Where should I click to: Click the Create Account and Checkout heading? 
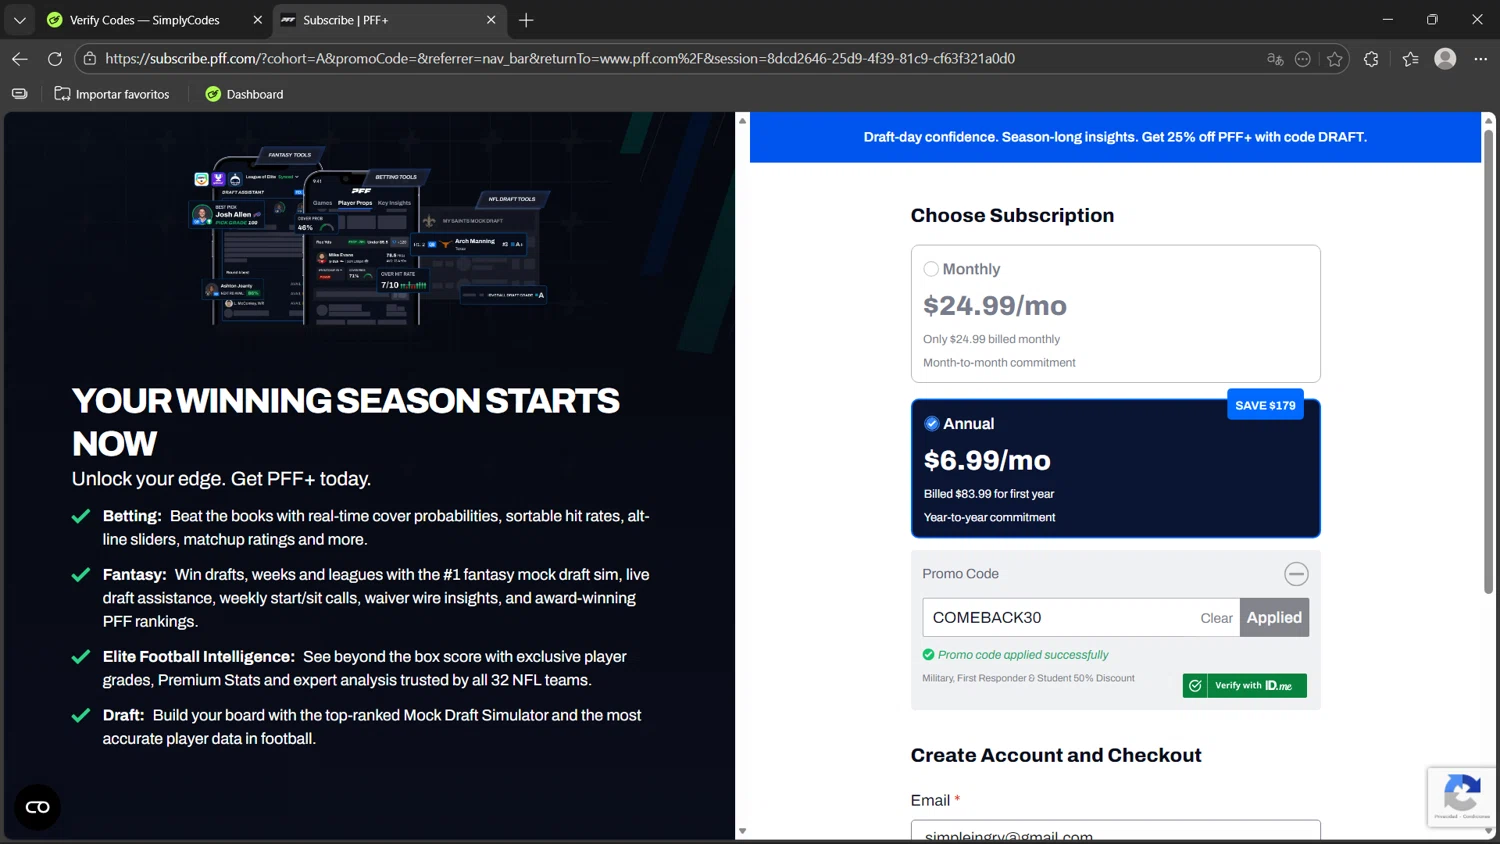tap(1056, 755)
